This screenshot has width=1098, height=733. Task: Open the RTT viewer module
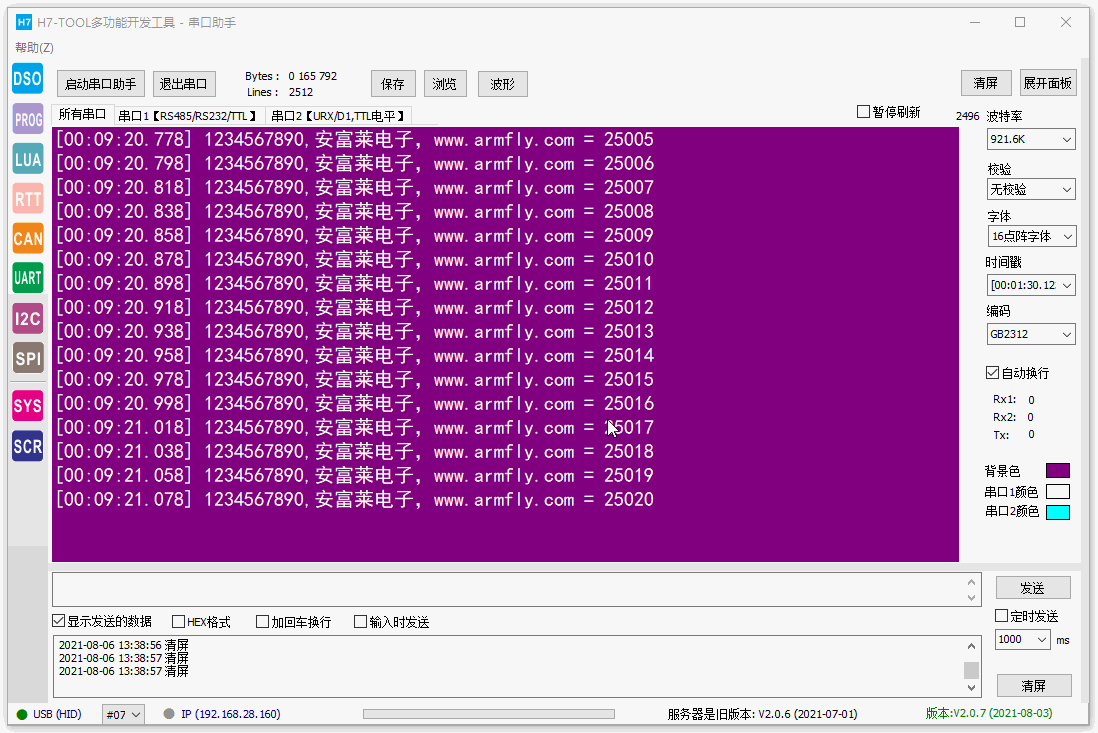[x=27, y=199]
